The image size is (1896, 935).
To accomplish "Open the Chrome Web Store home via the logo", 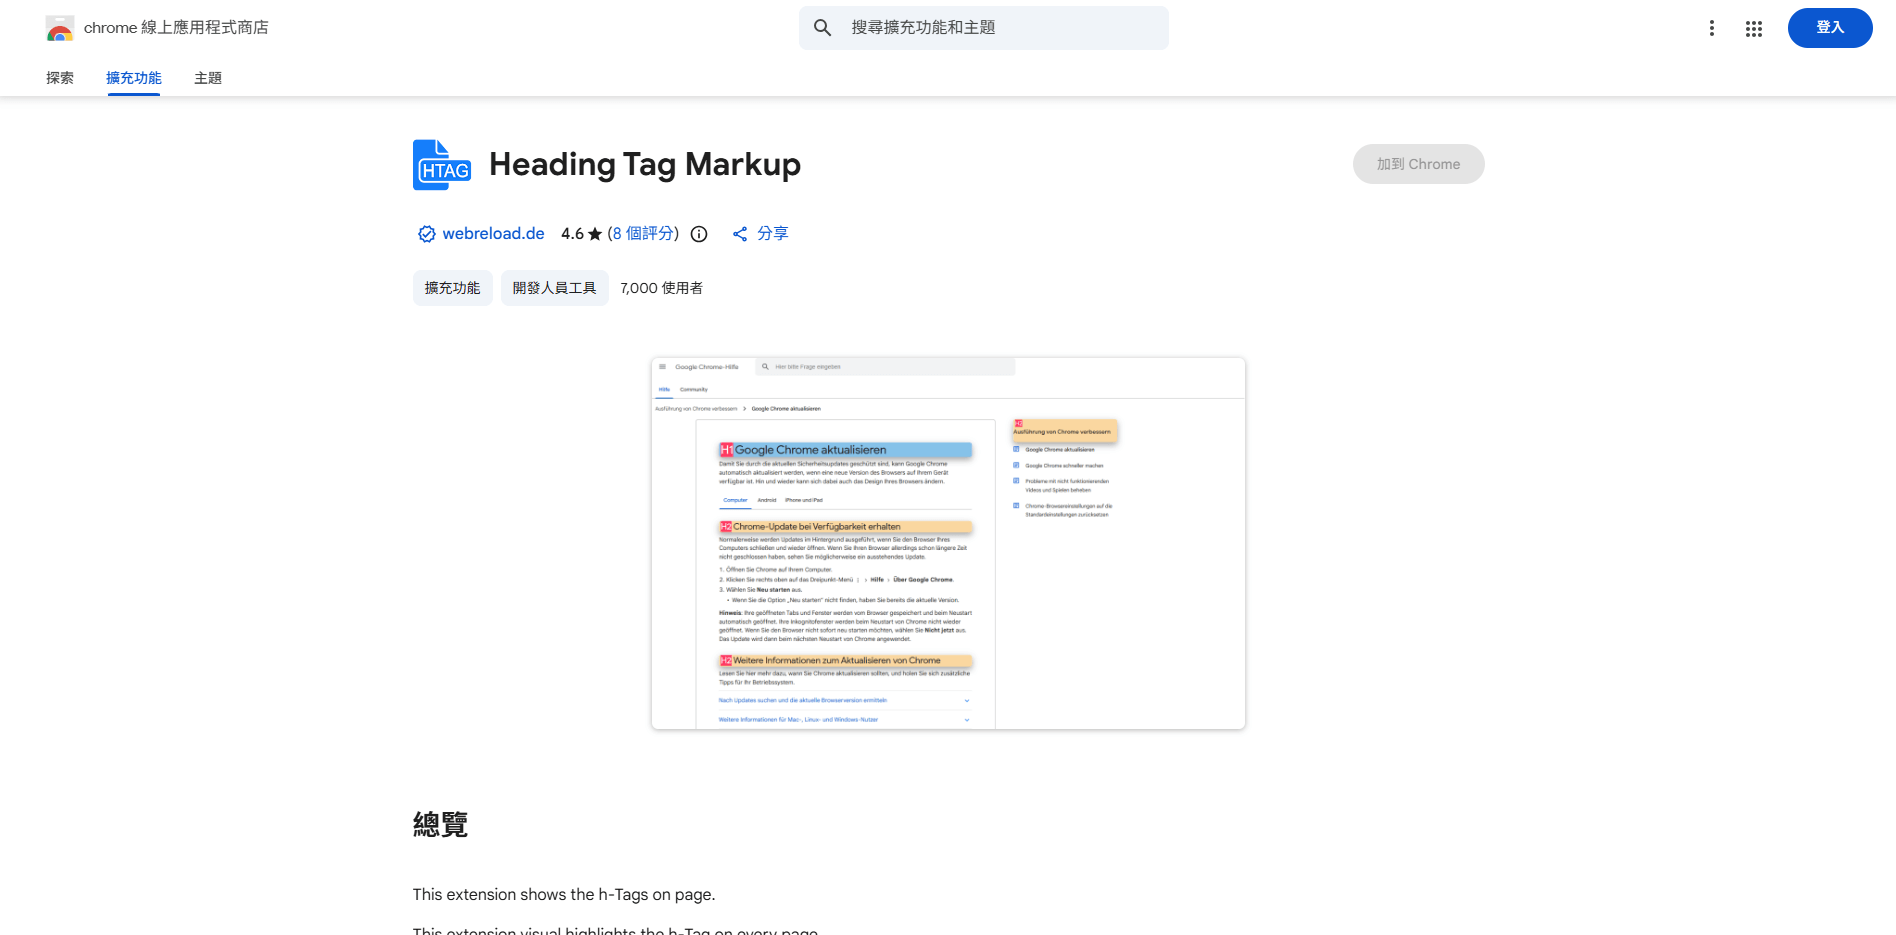I will coord(60,28).
